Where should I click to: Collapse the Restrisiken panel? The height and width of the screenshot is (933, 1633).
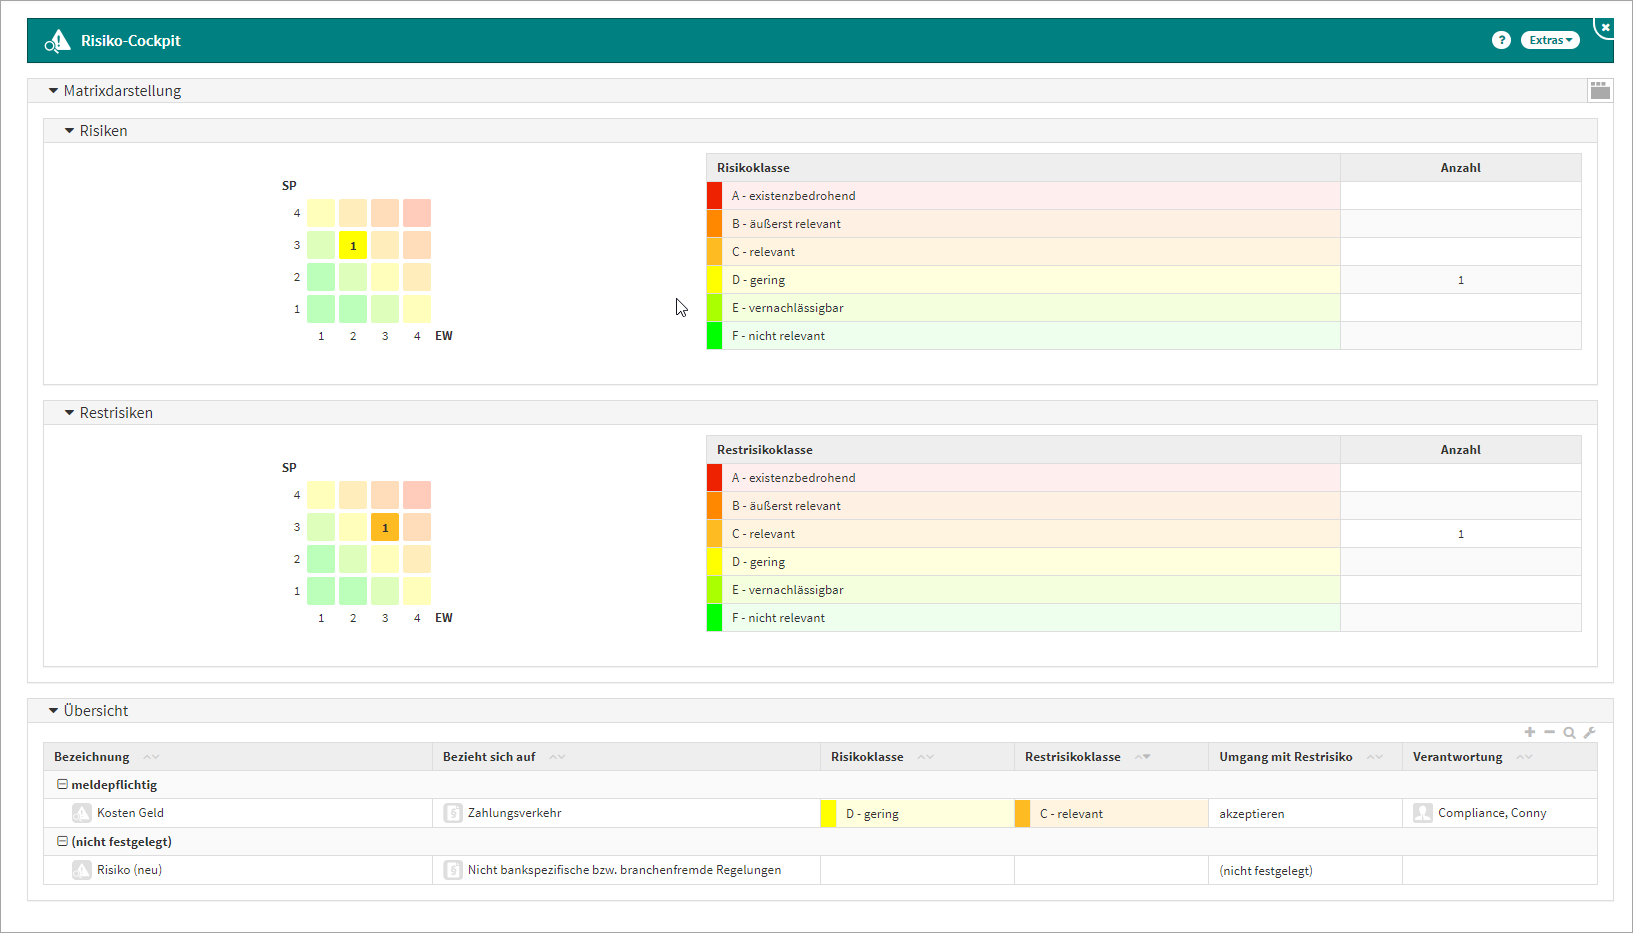point(69,413)
